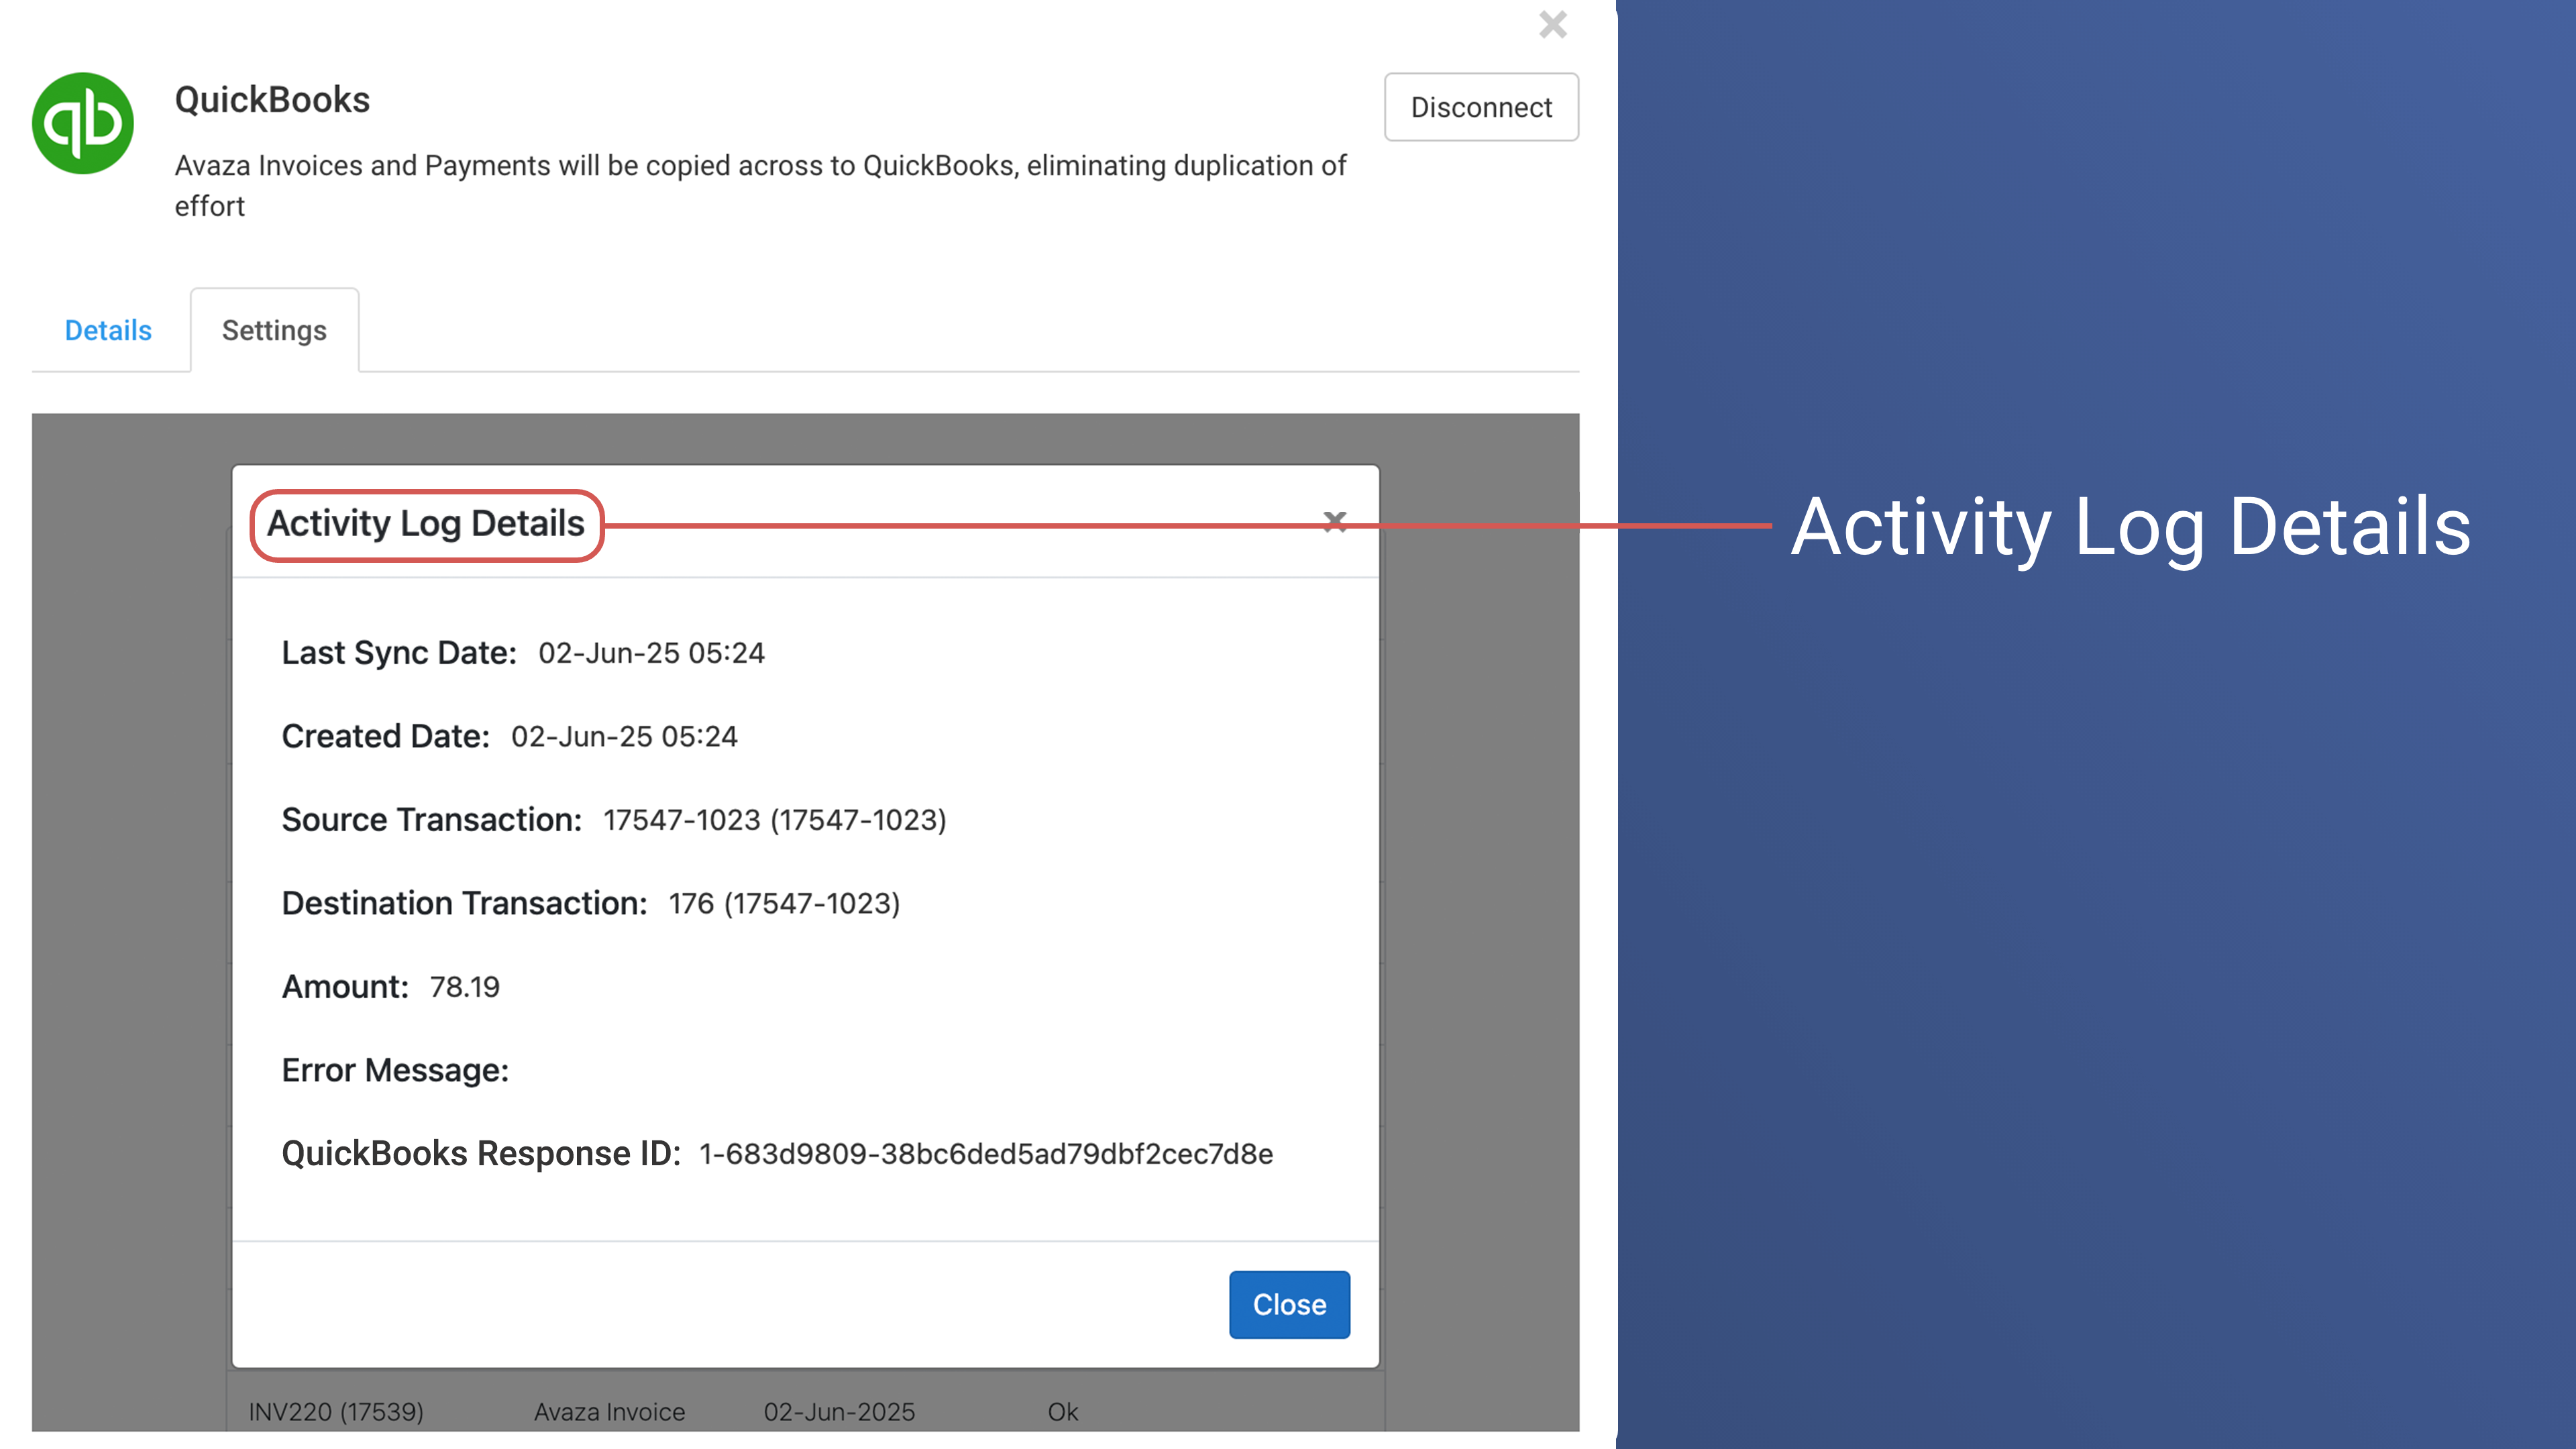Screen dimensions: 2576x1449
Task: Click the Last Sync Date value 02-Jun-25 05:24
Action: [651, 653]
